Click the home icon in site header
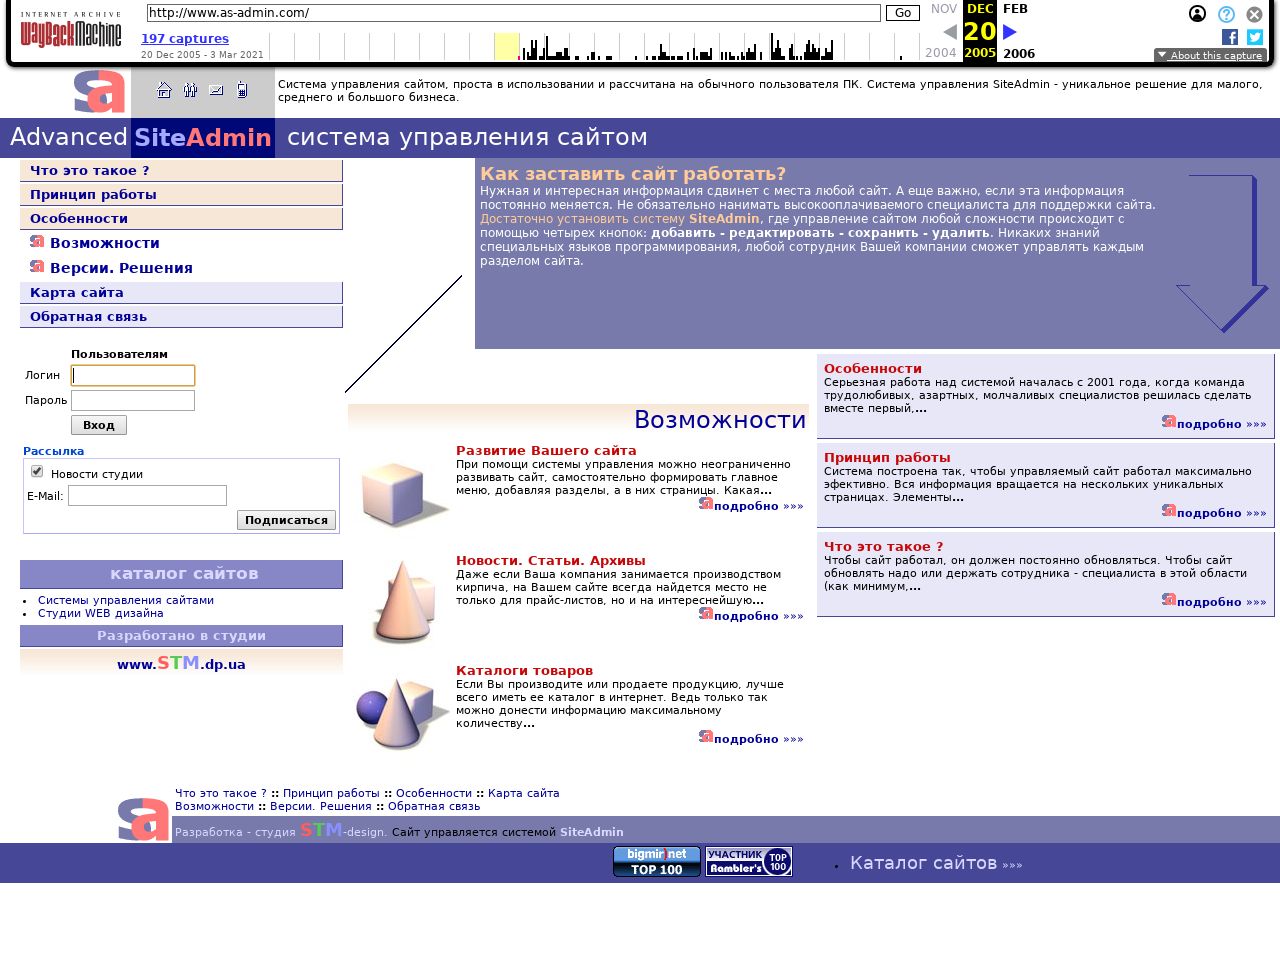The height and width of the screenshot is (960, 1280). click(x=164, y=90)
